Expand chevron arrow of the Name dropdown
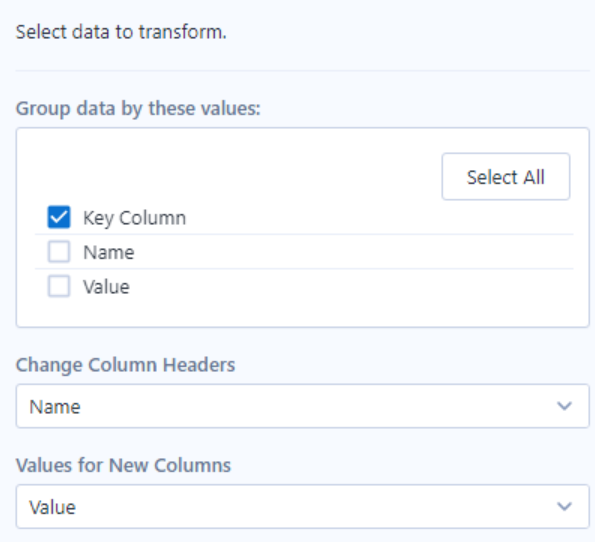 564,406
